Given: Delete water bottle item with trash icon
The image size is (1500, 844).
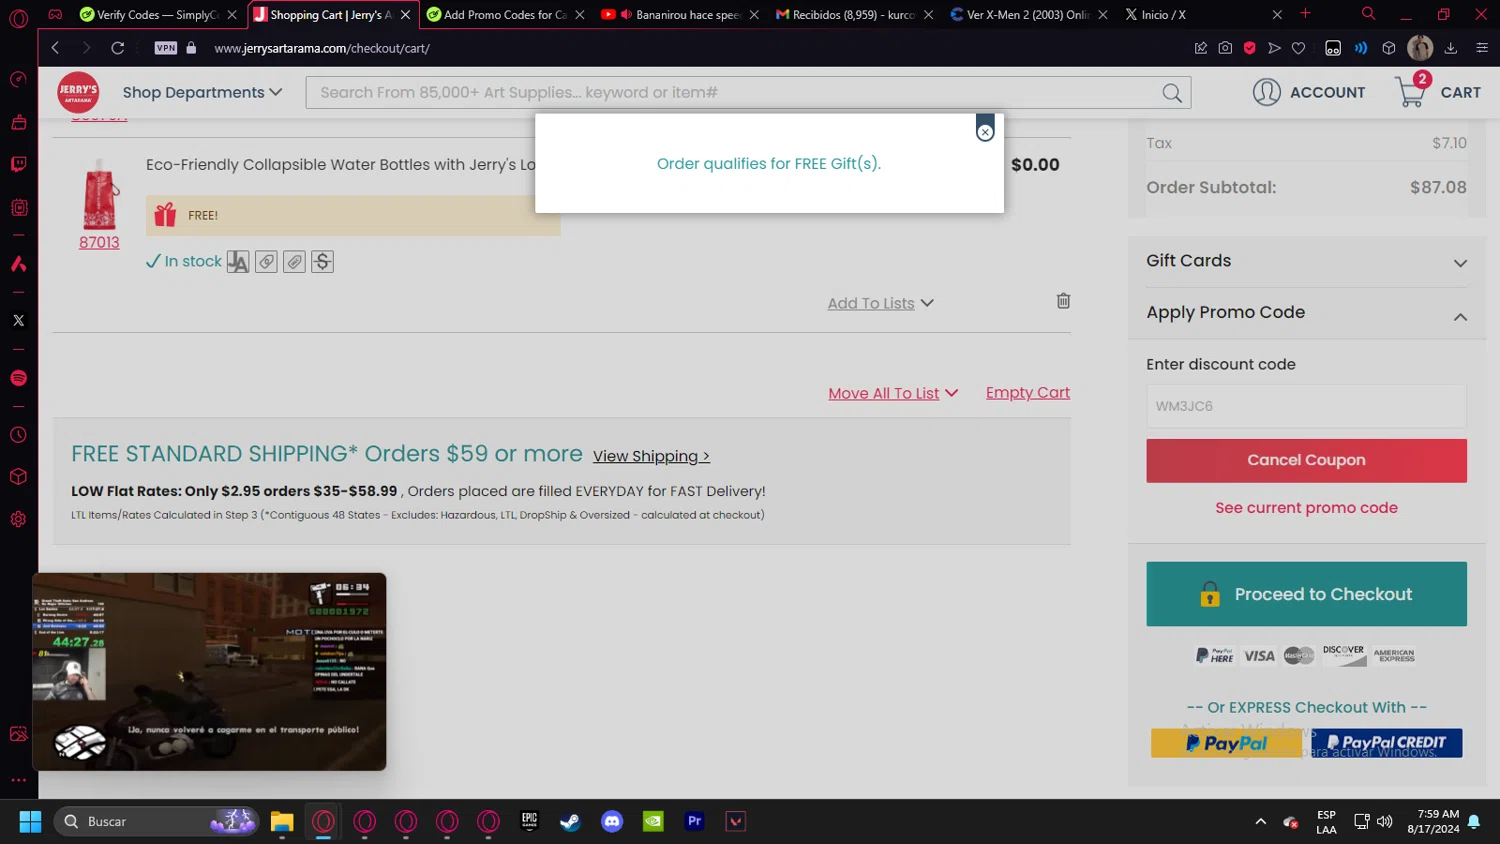Looking at the screenshot, I should coord(1063,301).
